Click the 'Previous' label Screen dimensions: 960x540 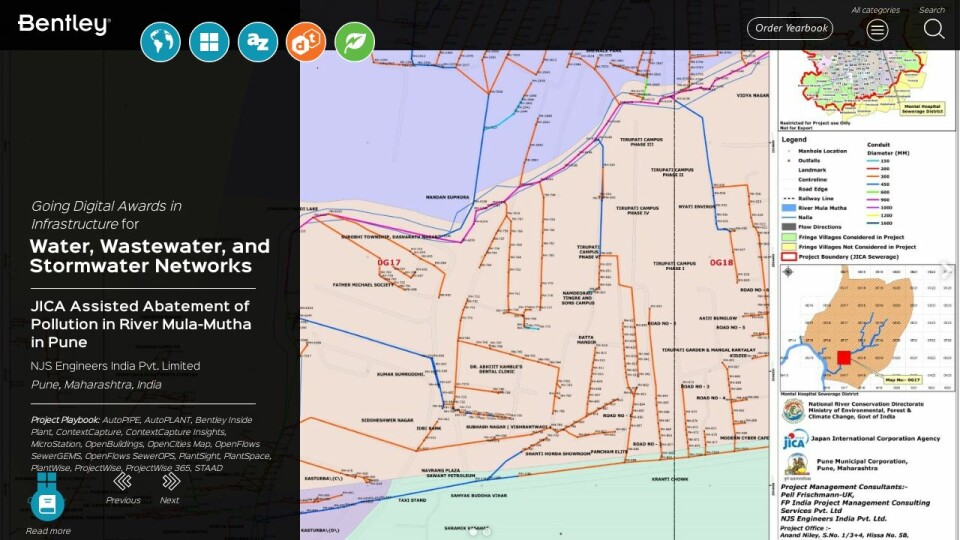pyautogui.click(x=122, y=500)
